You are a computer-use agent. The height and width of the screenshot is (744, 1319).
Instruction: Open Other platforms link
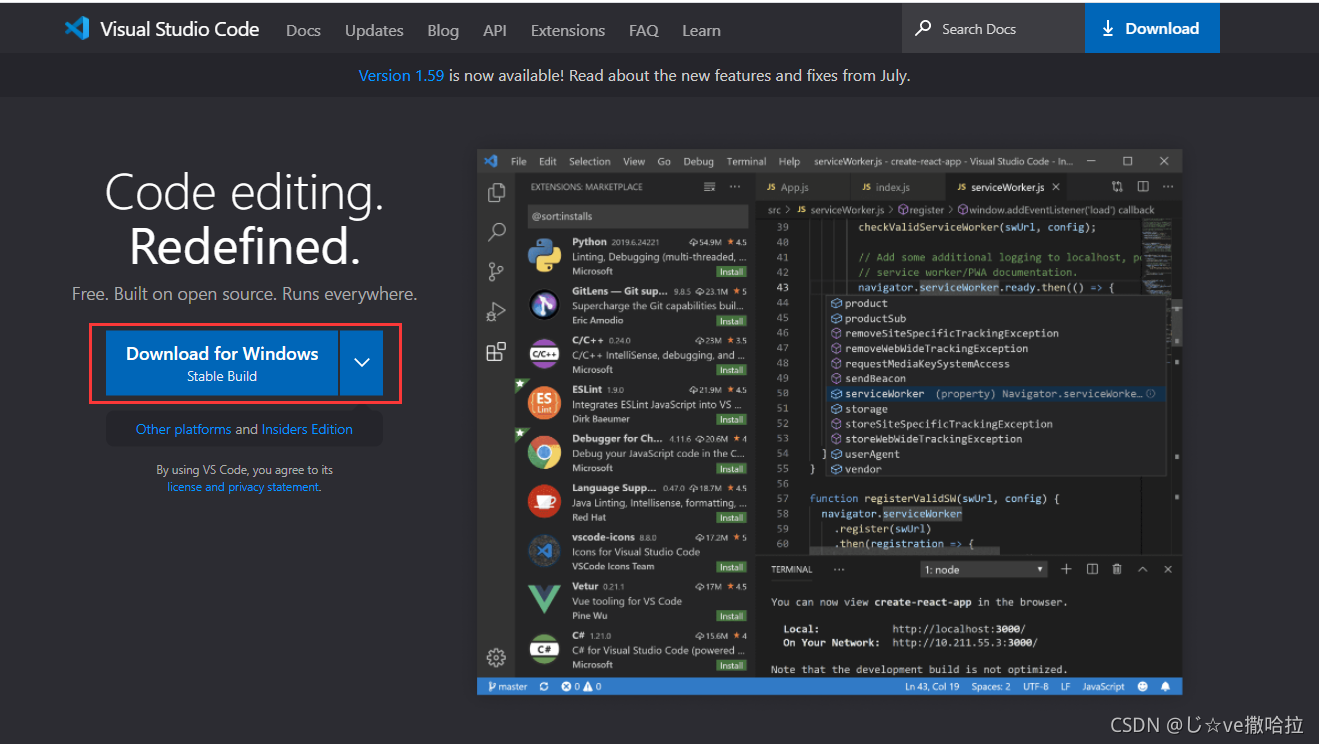183,429
